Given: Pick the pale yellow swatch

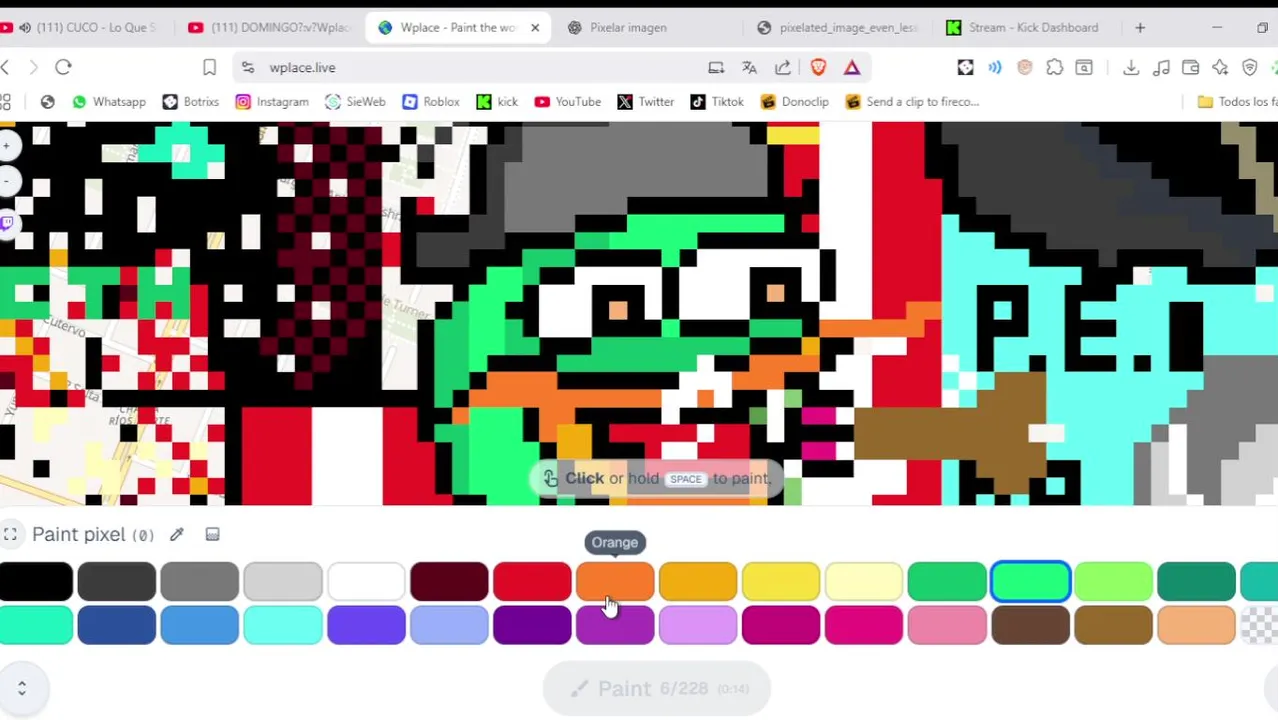Looking at the screenshot, I should (x=864, y=581).
